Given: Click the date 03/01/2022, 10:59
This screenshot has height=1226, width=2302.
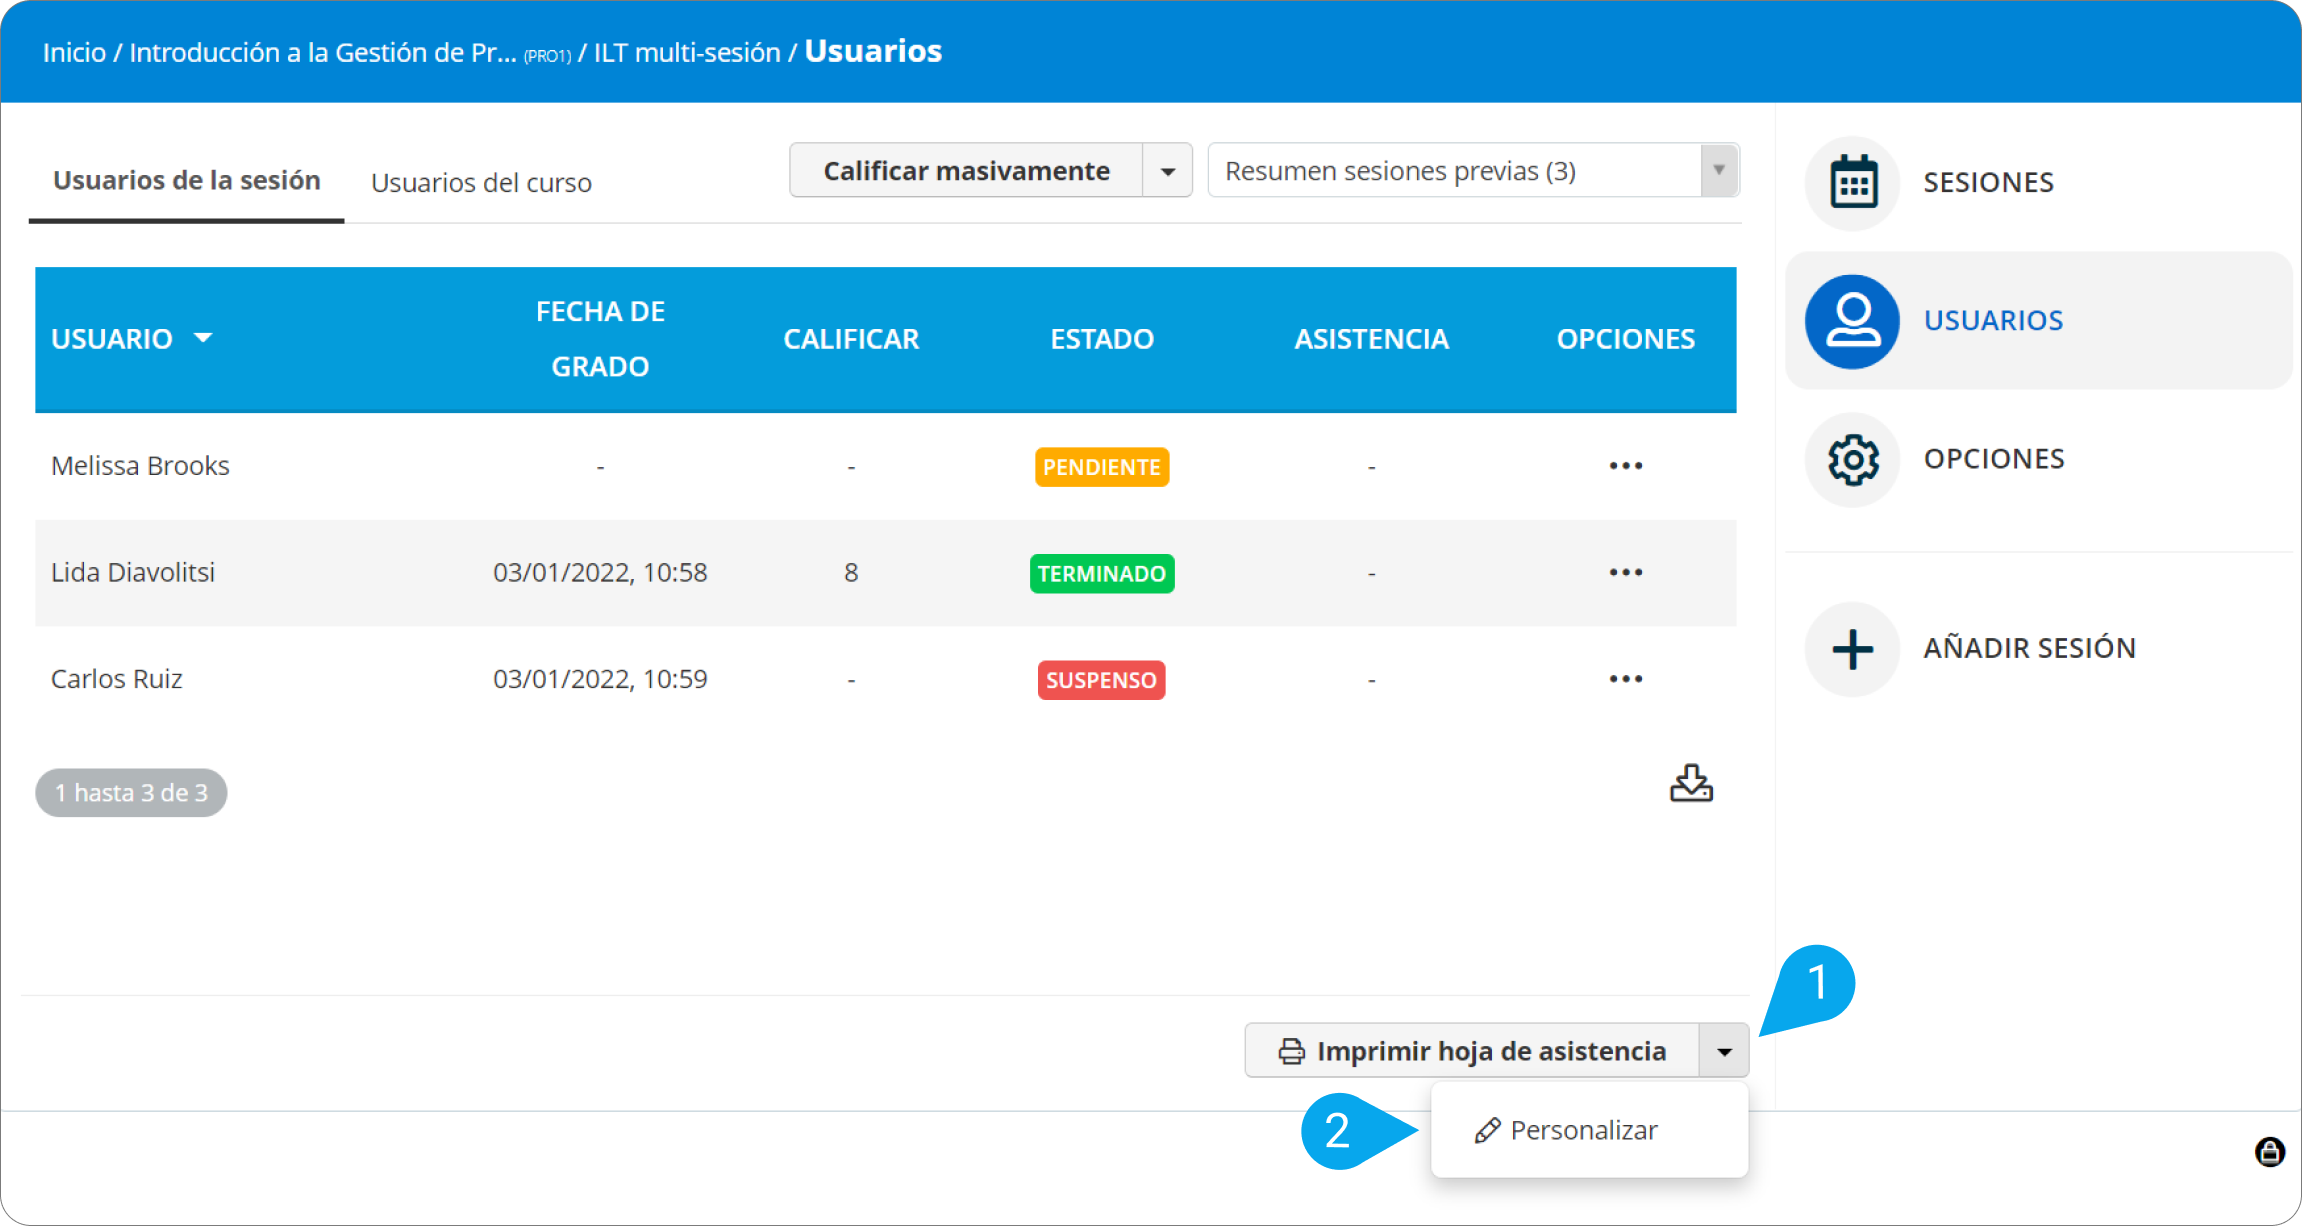Looking at the screenshot, I should click(600, 679).
